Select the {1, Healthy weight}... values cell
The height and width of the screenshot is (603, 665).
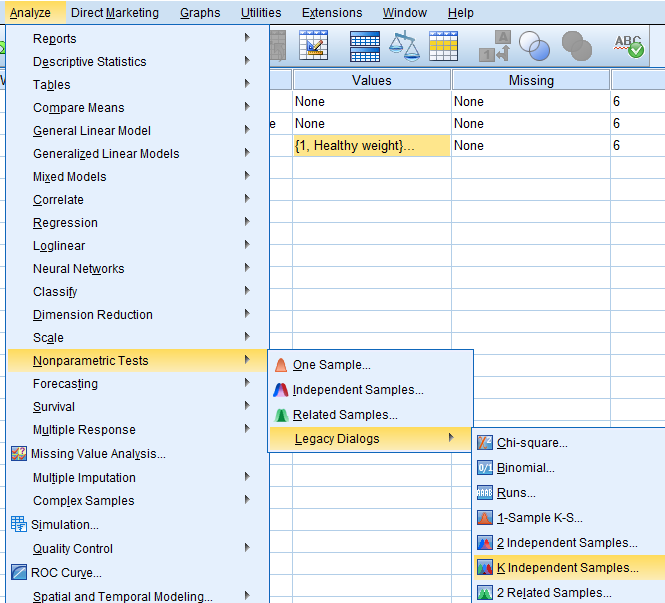point(372,145)
